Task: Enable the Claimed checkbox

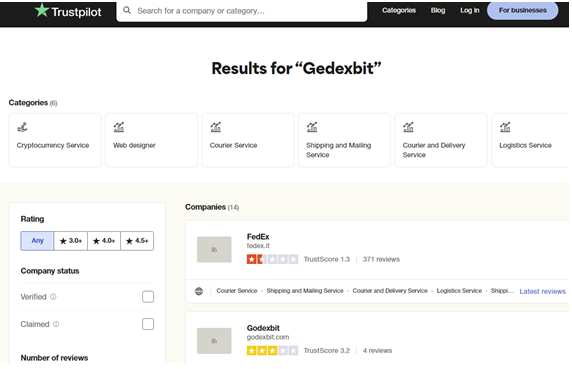Action: pyautogui.click(x=148, y=324)
